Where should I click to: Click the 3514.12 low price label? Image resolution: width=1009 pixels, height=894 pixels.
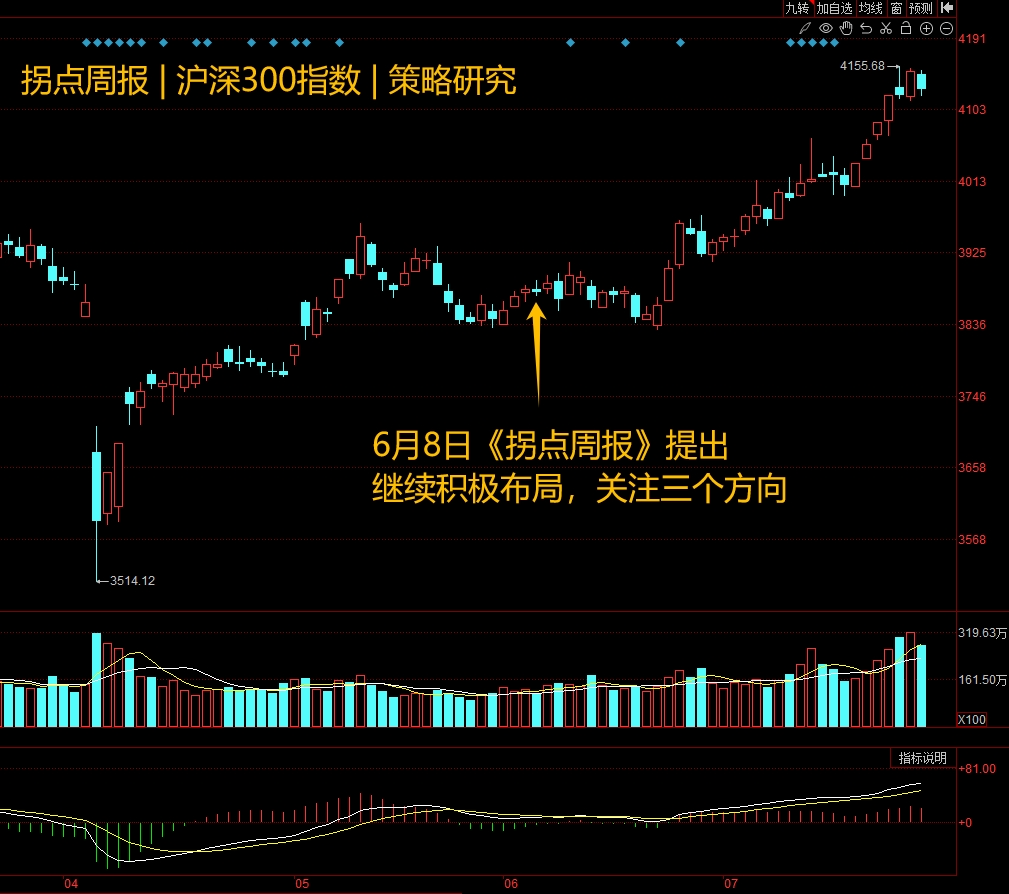click(x=133, y=581)
